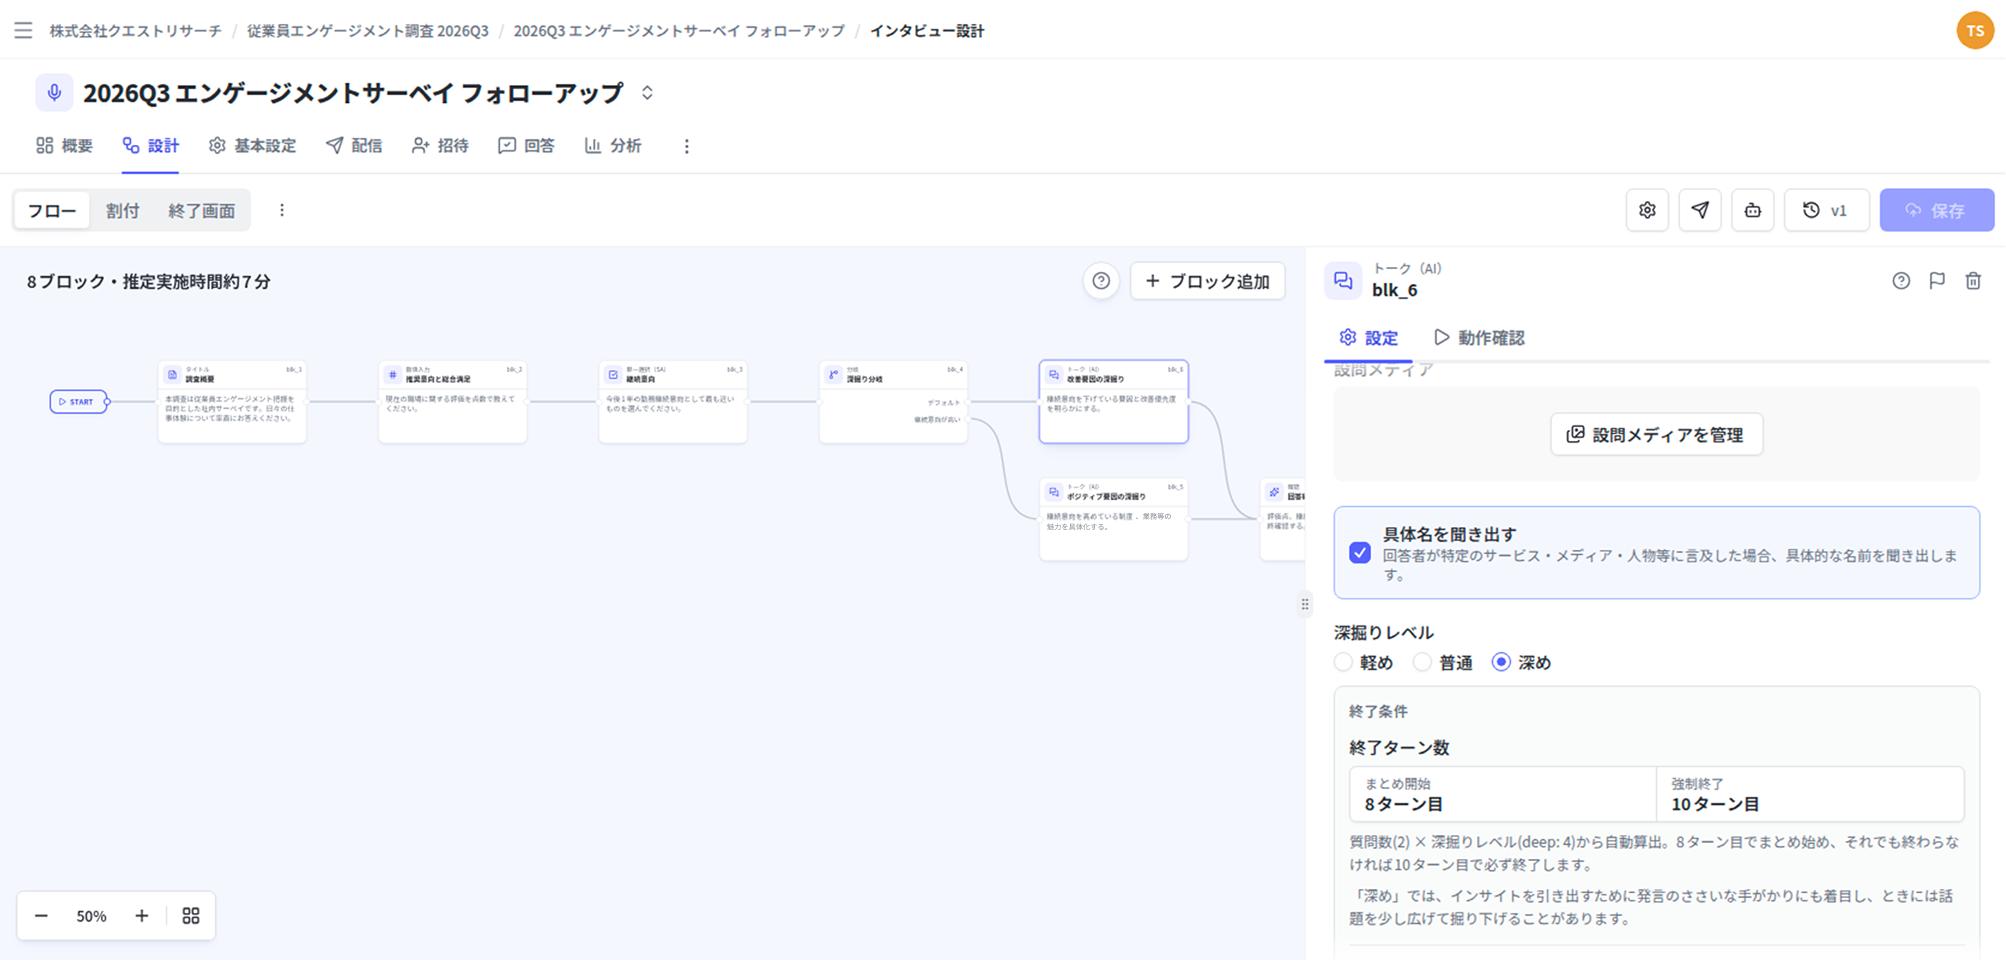Open the v1 version history
Image resolution: width=2006 pixels, height=962 pixels.
click(x=1827, y=210)
